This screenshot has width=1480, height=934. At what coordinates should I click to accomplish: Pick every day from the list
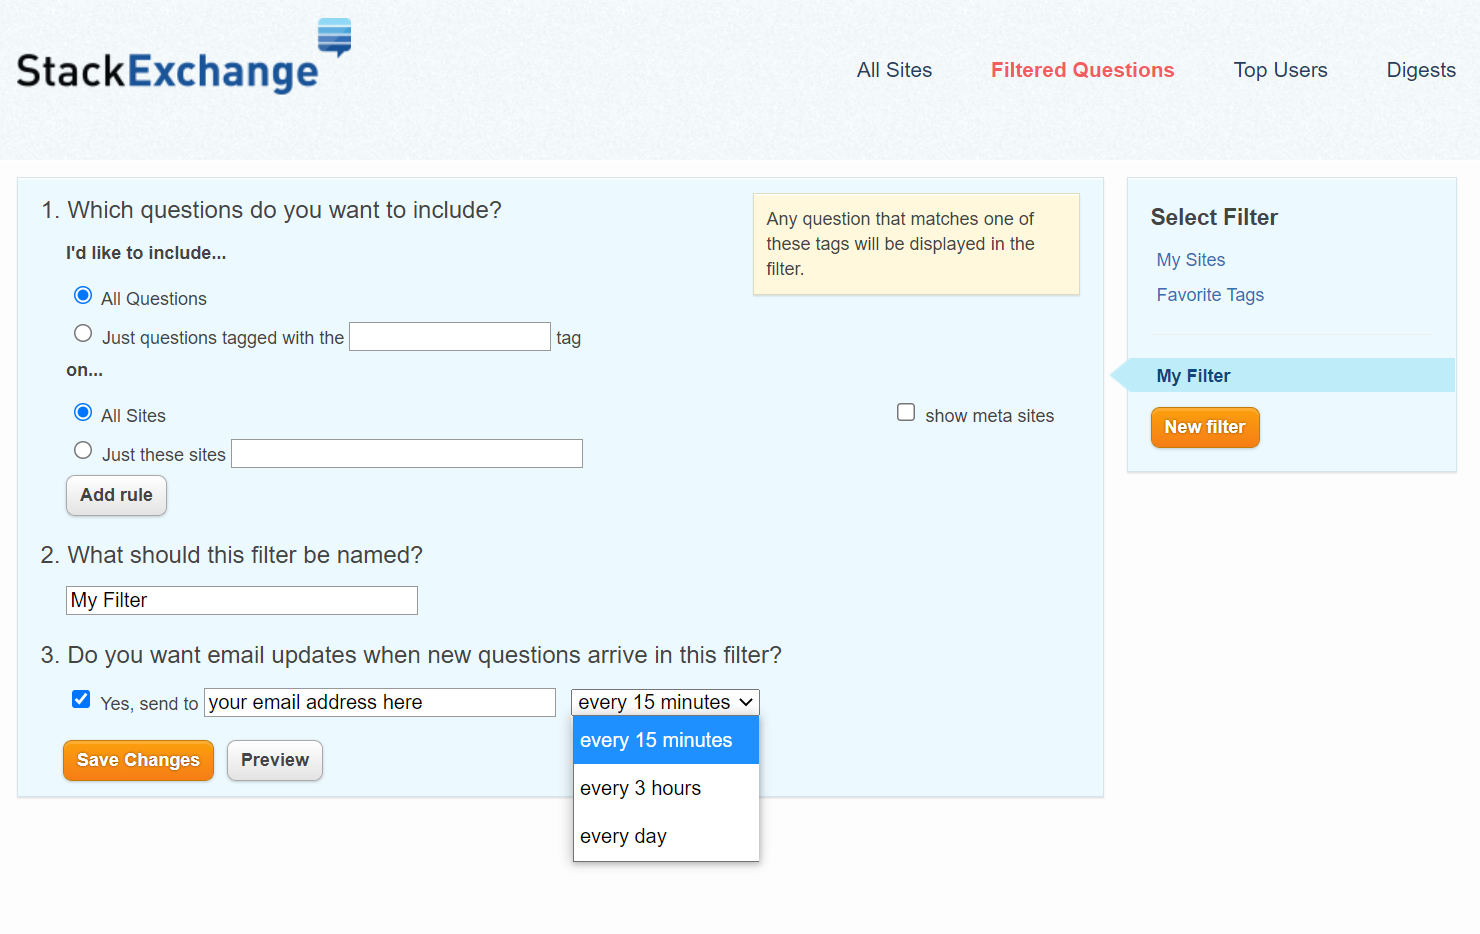[x=666, y=836]
